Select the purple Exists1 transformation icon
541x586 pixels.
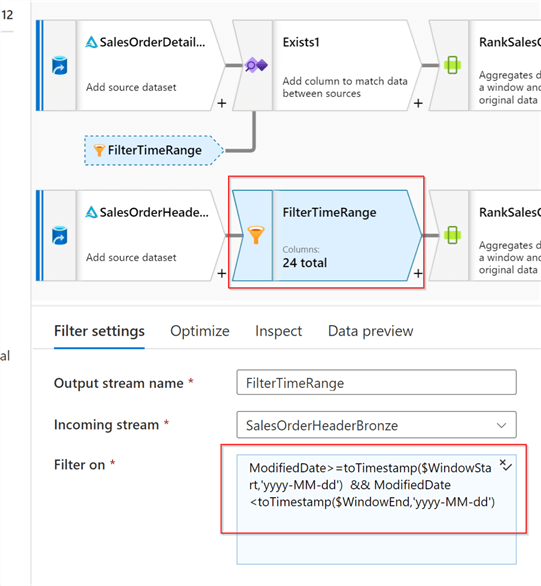pos(256,65)
